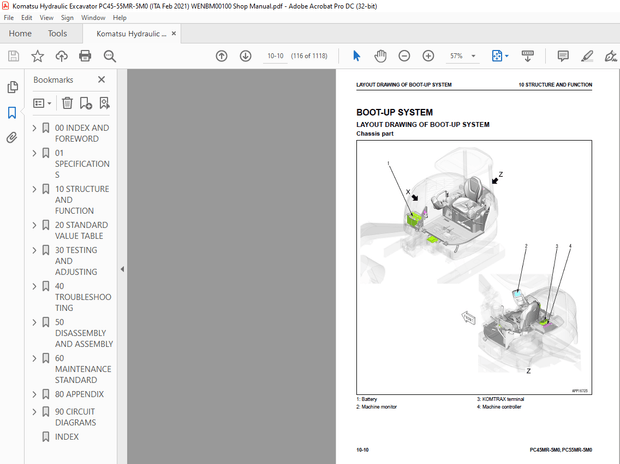Close the Komatsu Hydraulic document tab
620x464 pixels.
pyautogui.click(x=174, y=34)
